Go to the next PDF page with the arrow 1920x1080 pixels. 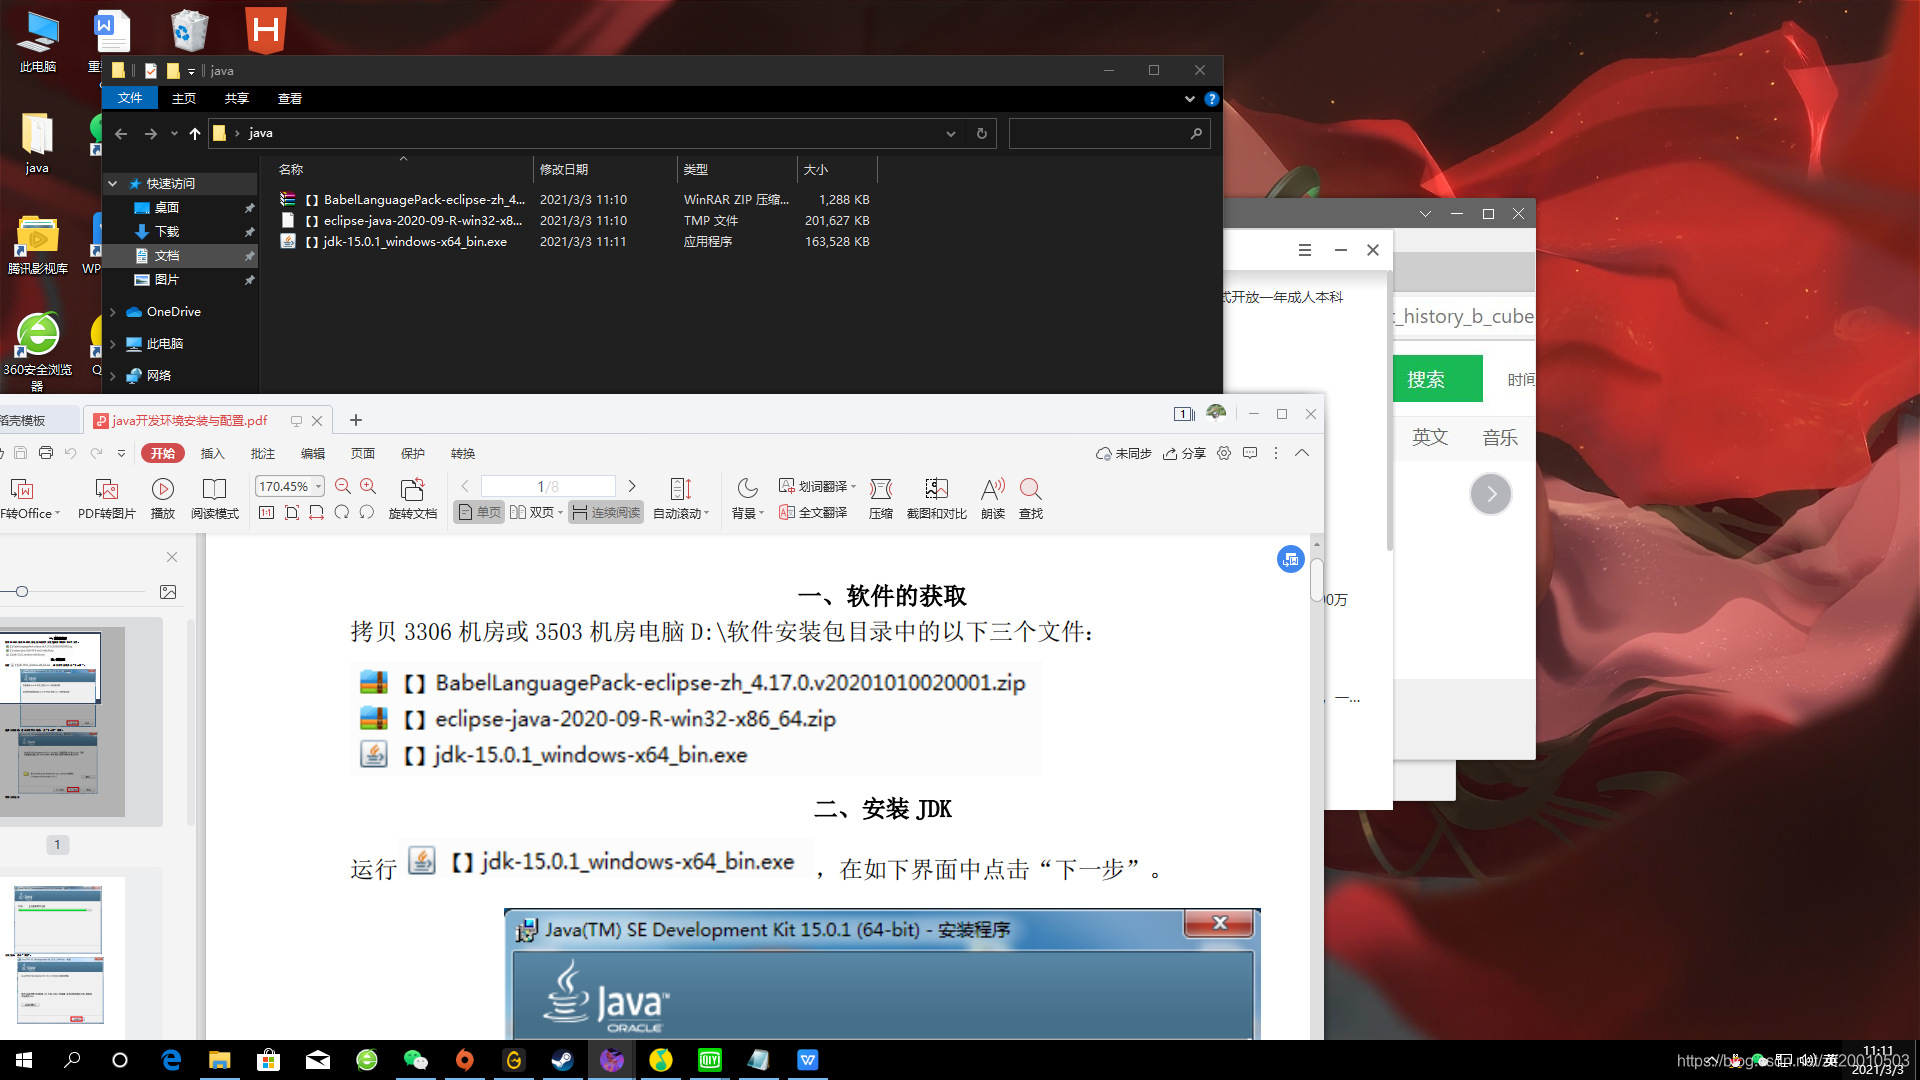(x=631, y=486)
